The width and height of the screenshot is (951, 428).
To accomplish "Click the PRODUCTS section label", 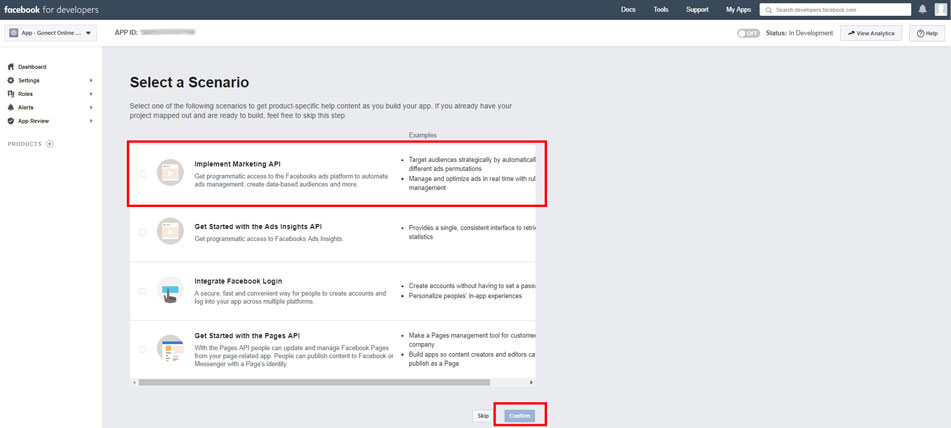I will pos(25,144).
